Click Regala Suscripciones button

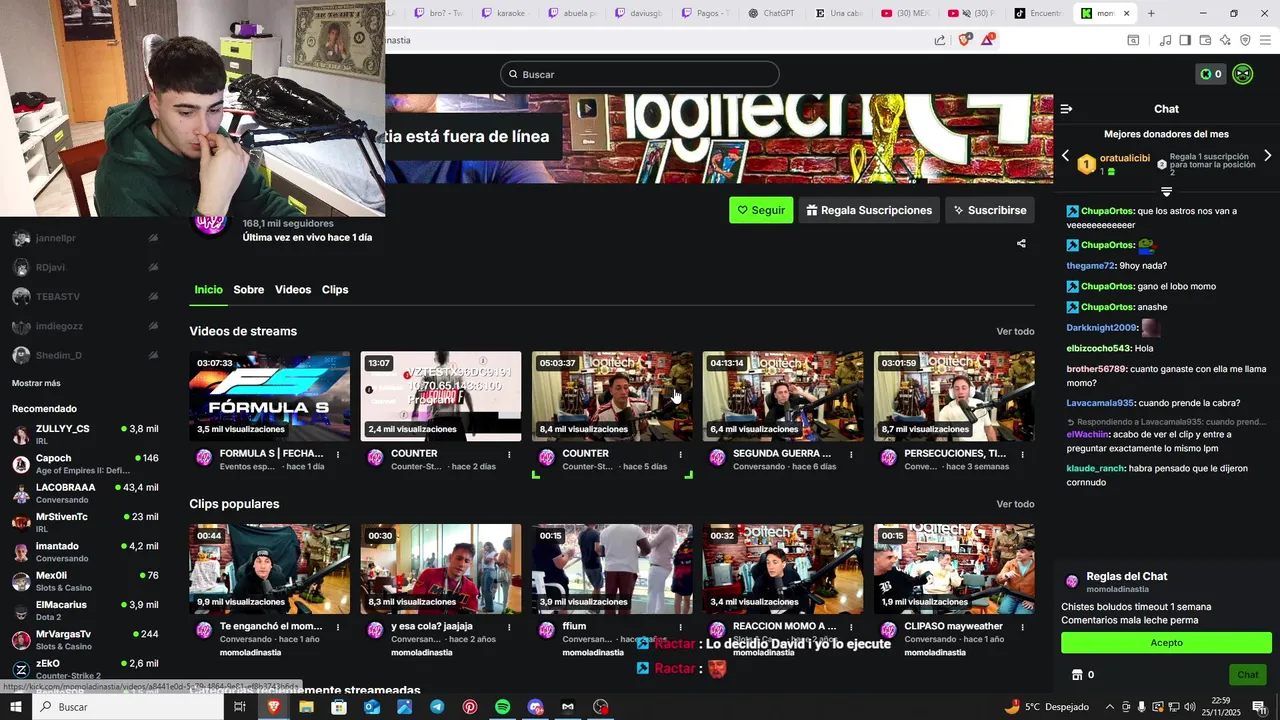pyautogui.click(x=869, y=210)
